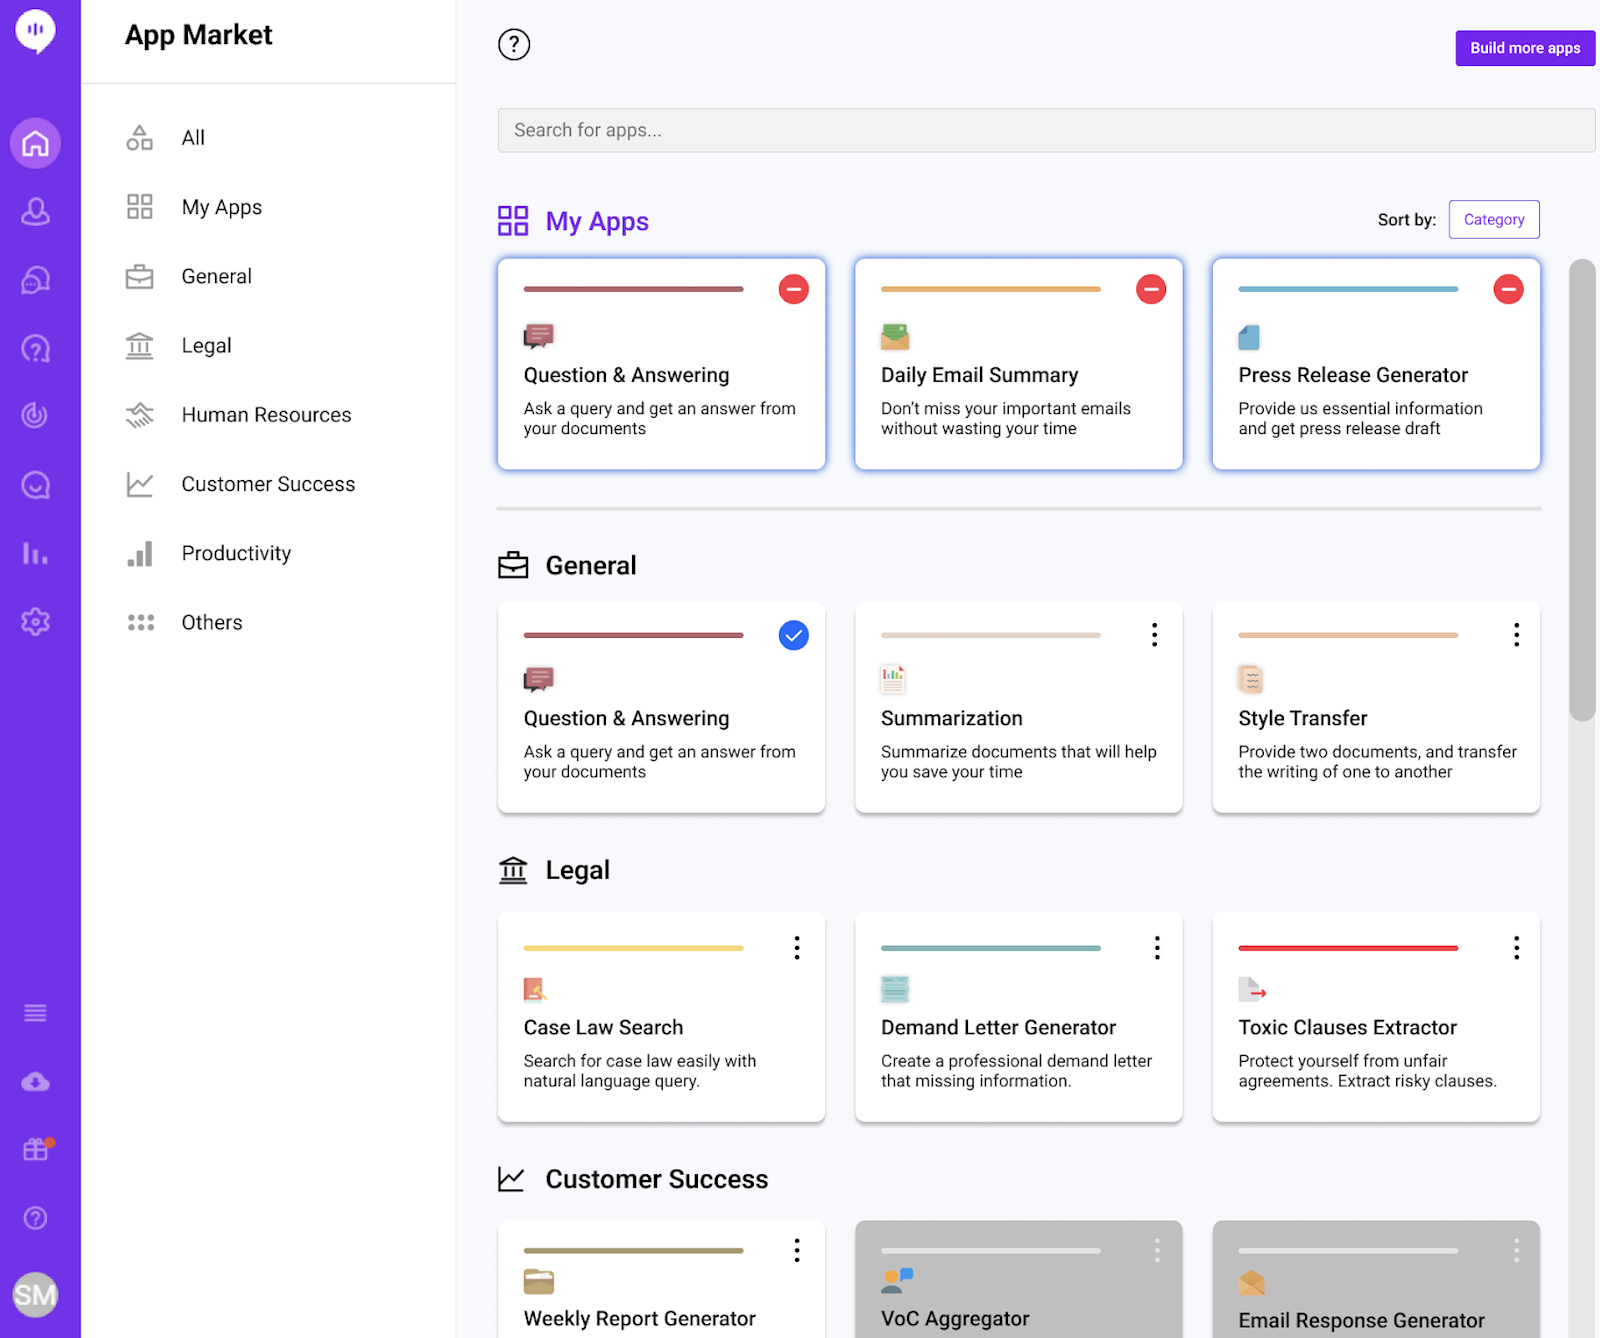
Task: Remove Daily Email Summary using the red toggle
Action: coord(1151,289)
